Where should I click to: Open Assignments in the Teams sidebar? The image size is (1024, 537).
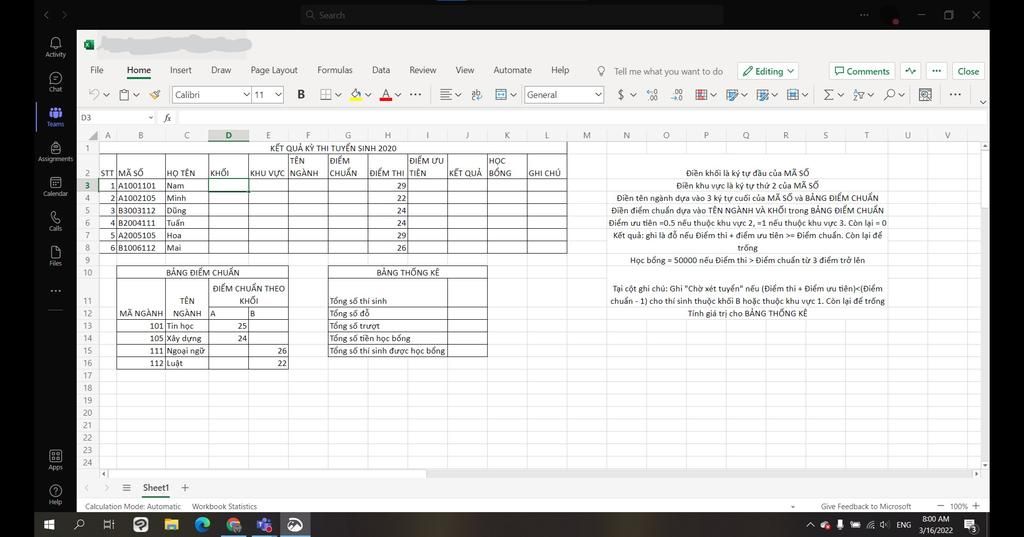[56, 152]
